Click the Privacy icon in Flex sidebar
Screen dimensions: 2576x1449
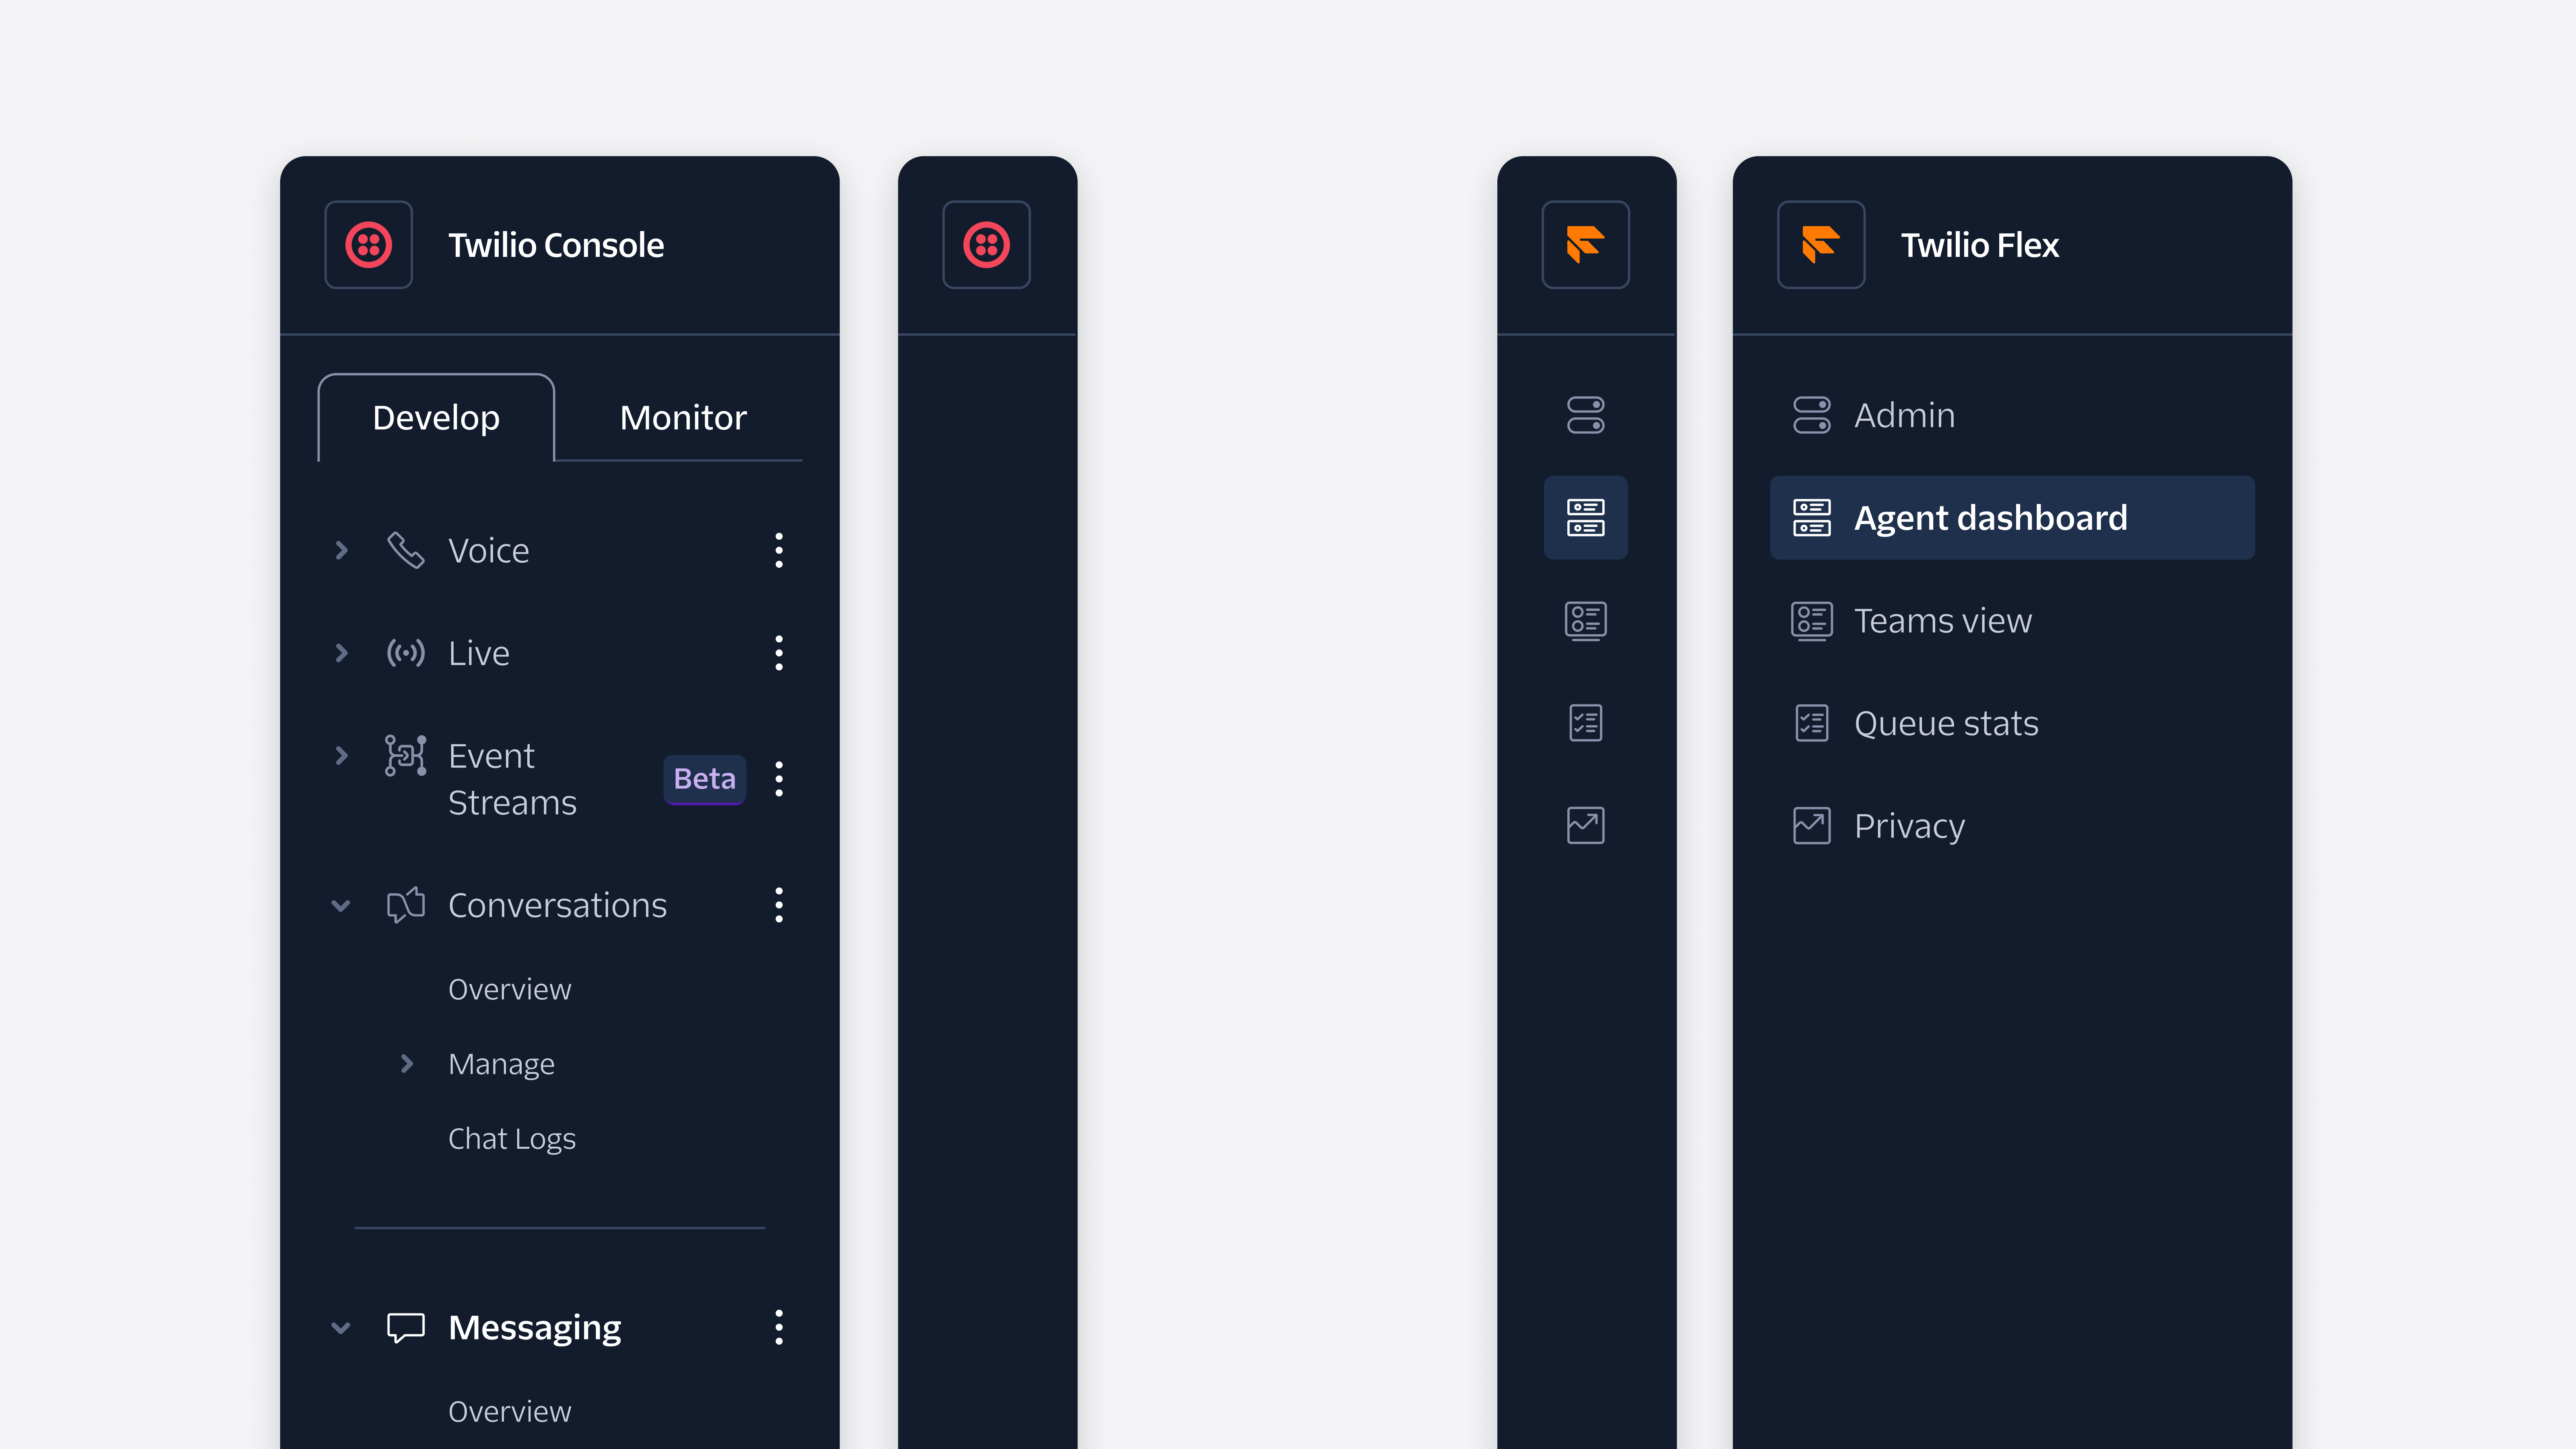click(x=1583, y=824)
